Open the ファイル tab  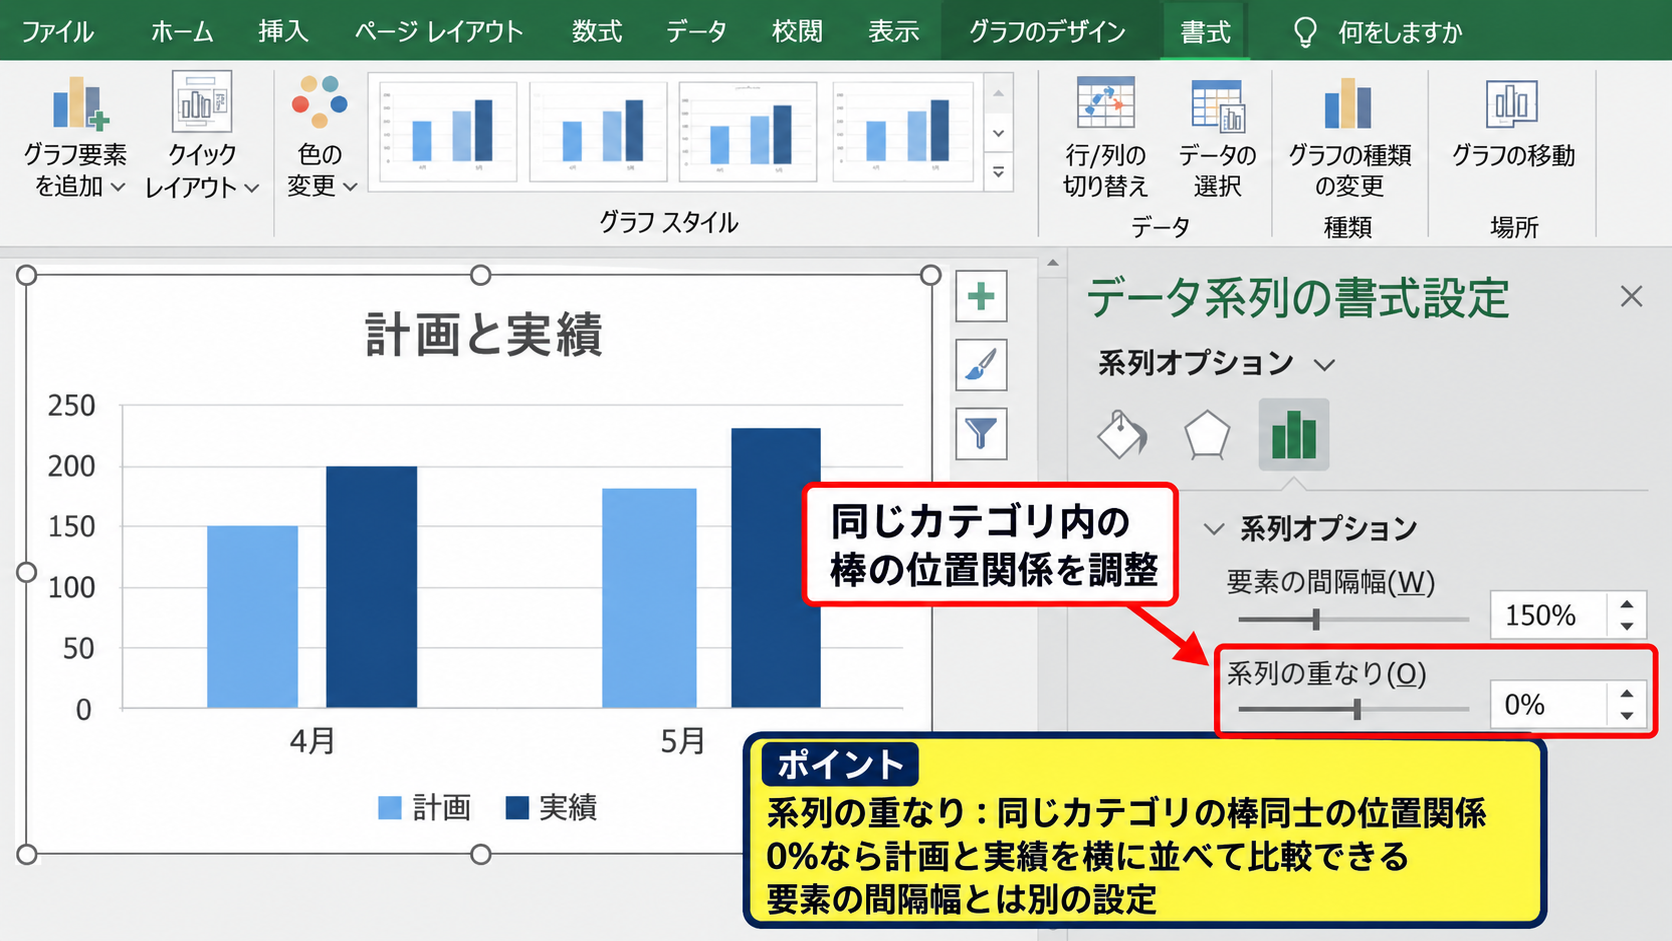coord(58,32)
